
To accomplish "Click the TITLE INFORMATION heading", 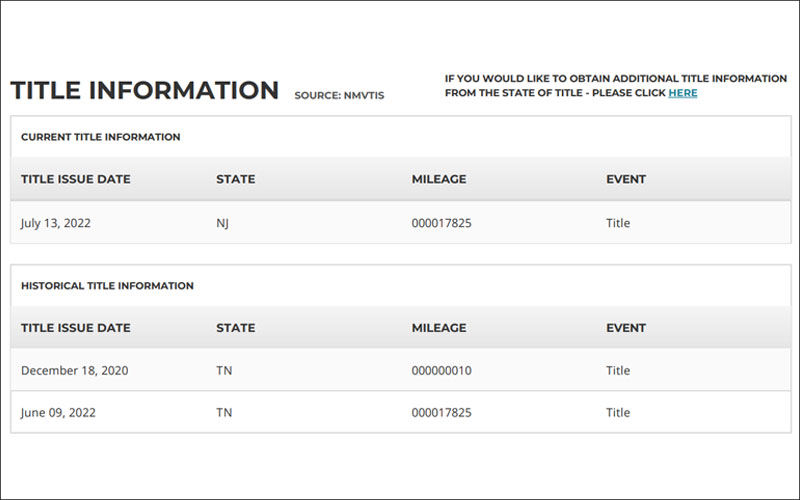I will point(144,90).
